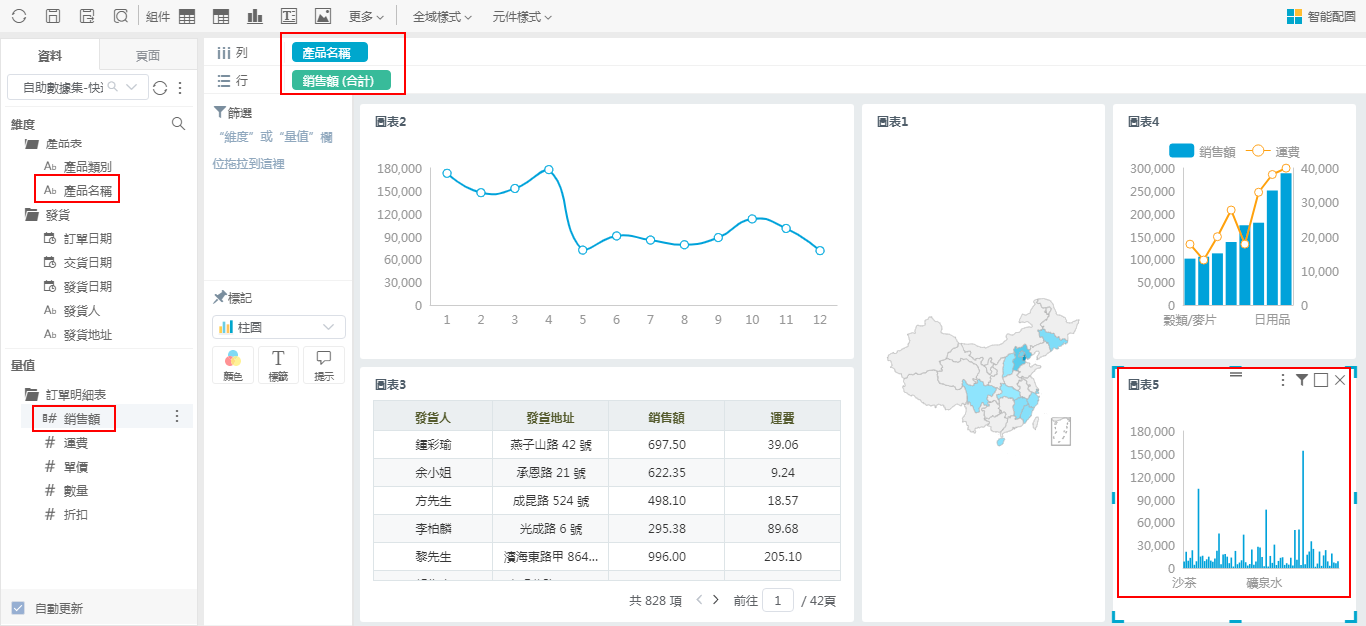Collapse the 產品表 folder in tree
This screenshot has height=626, width=1366.
(32, 144)
